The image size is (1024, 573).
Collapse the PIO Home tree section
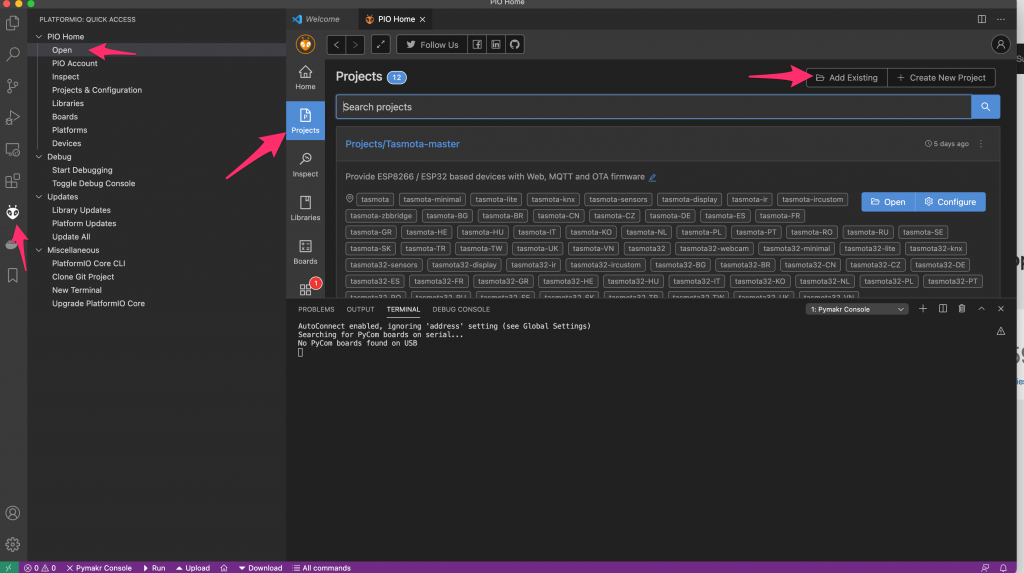39,37
